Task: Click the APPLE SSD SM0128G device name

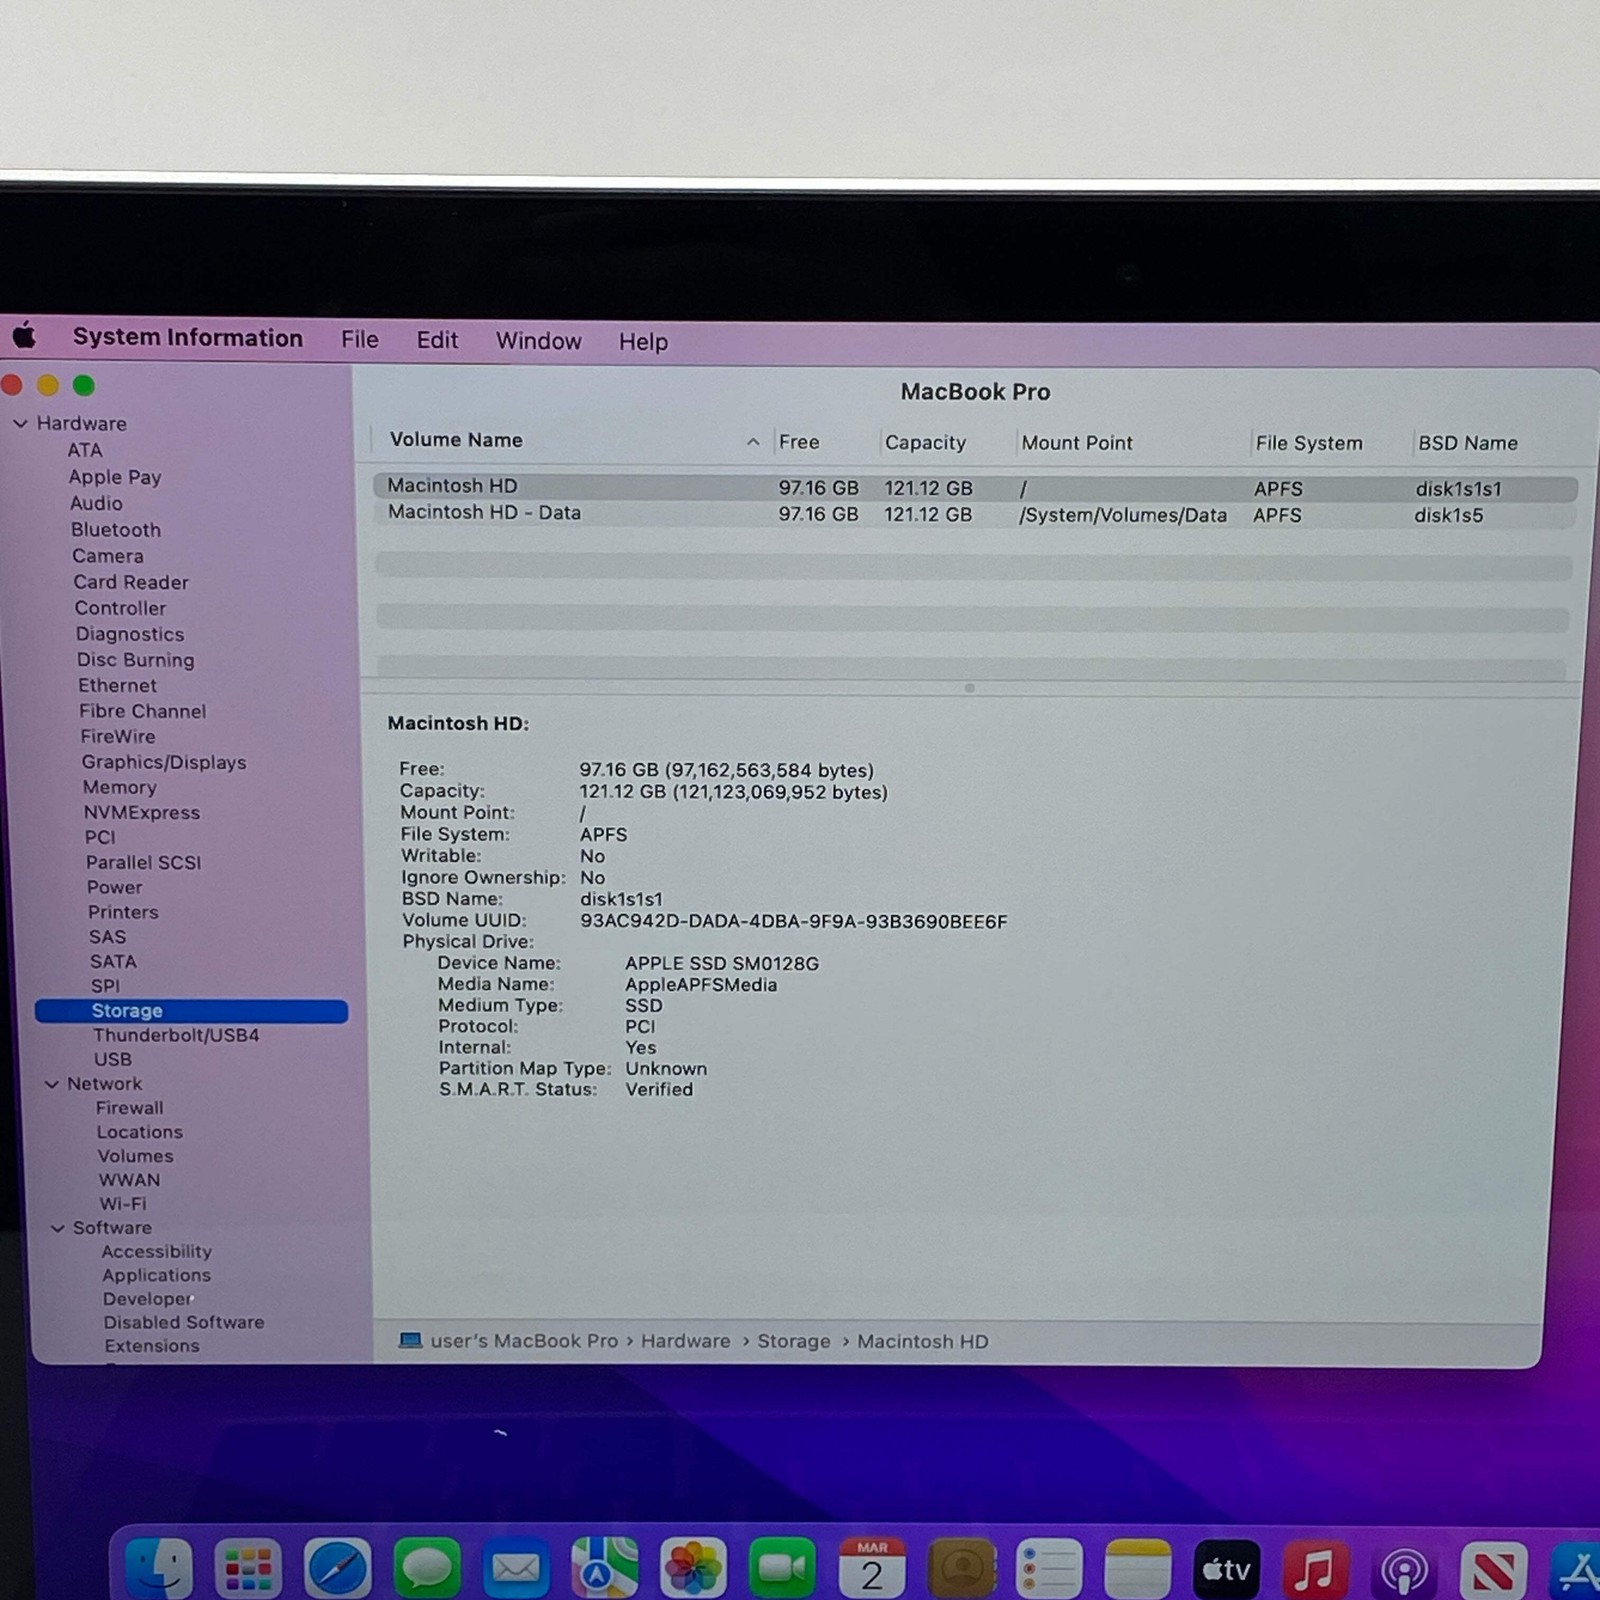Action: 722,963
